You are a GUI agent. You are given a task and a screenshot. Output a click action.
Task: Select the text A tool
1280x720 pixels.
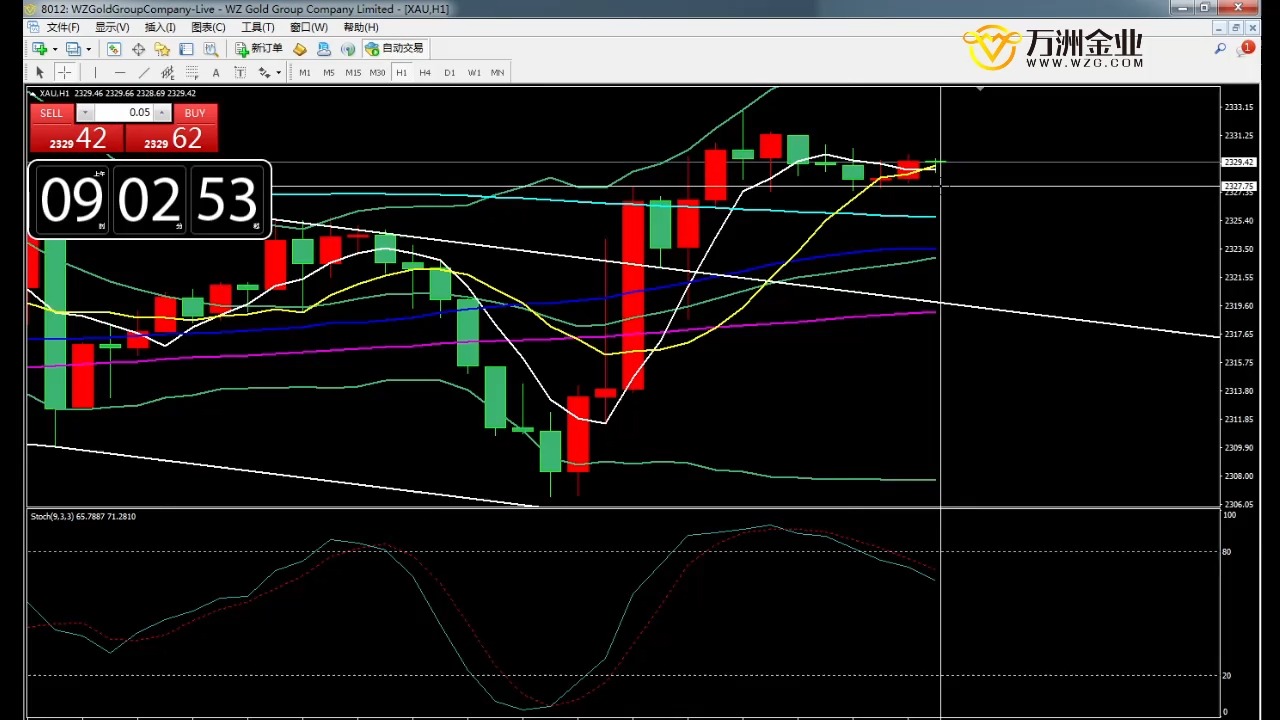(x=216, y=72)
